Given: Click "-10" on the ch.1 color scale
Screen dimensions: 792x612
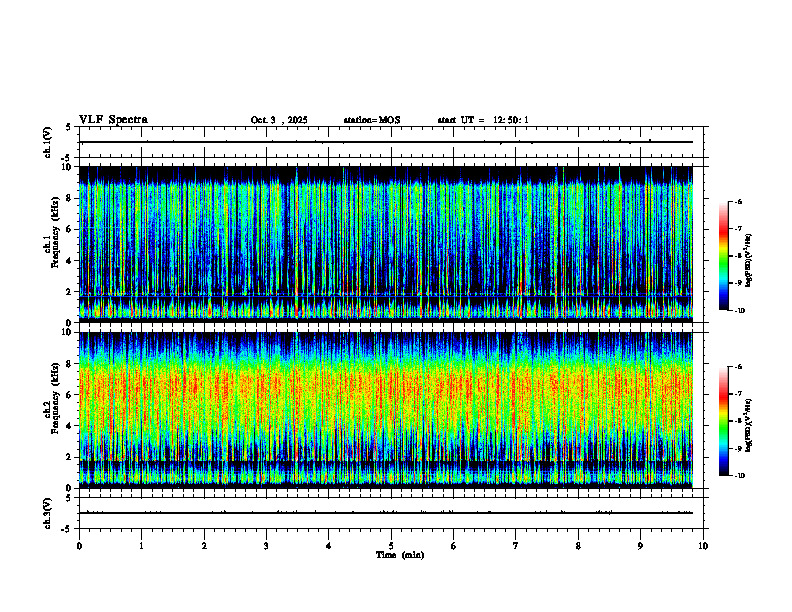Looking at the screenshot, I should click(740, 311).
